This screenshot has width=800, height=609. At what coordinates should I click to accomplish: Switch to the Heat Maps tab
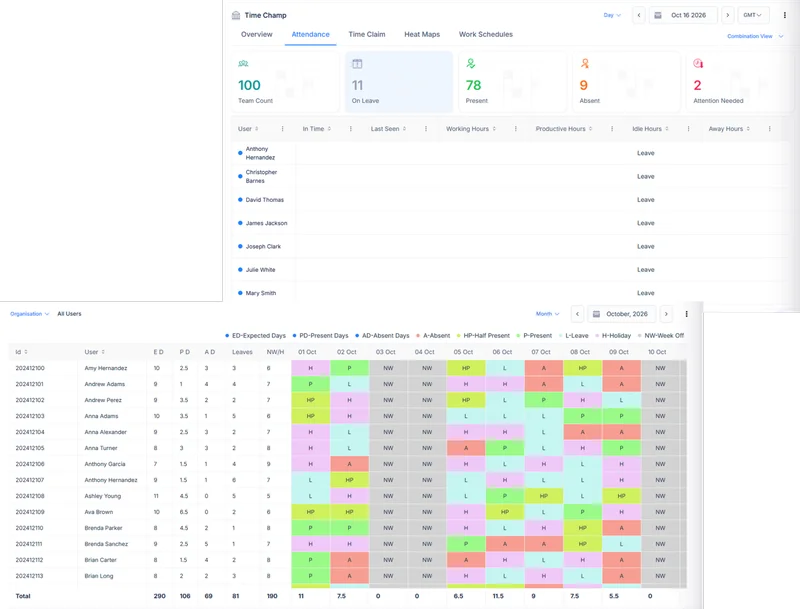tap(422, 35)
